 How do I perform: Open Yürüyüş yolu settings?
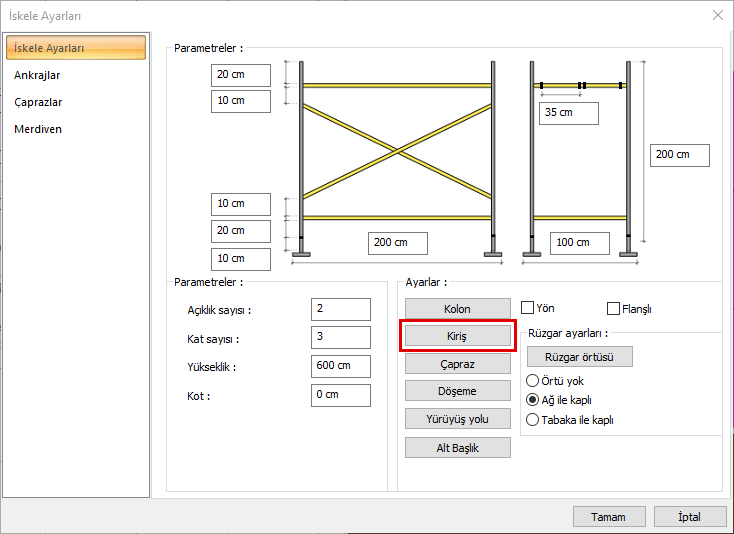click(x=457, y=418)
